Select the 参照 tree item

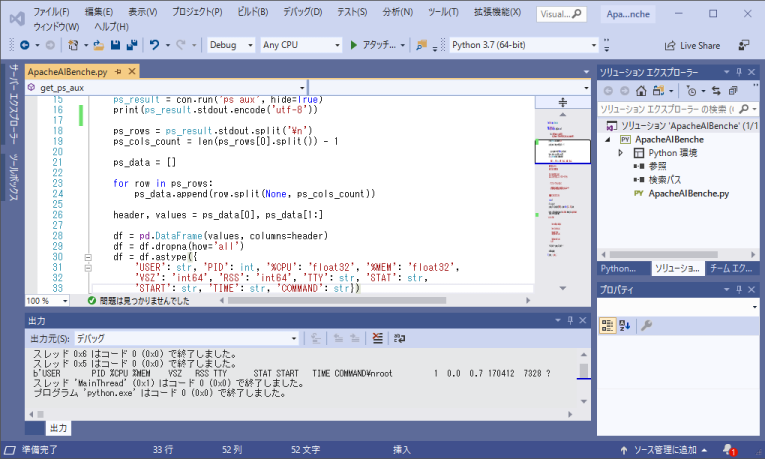pos(657,166)
